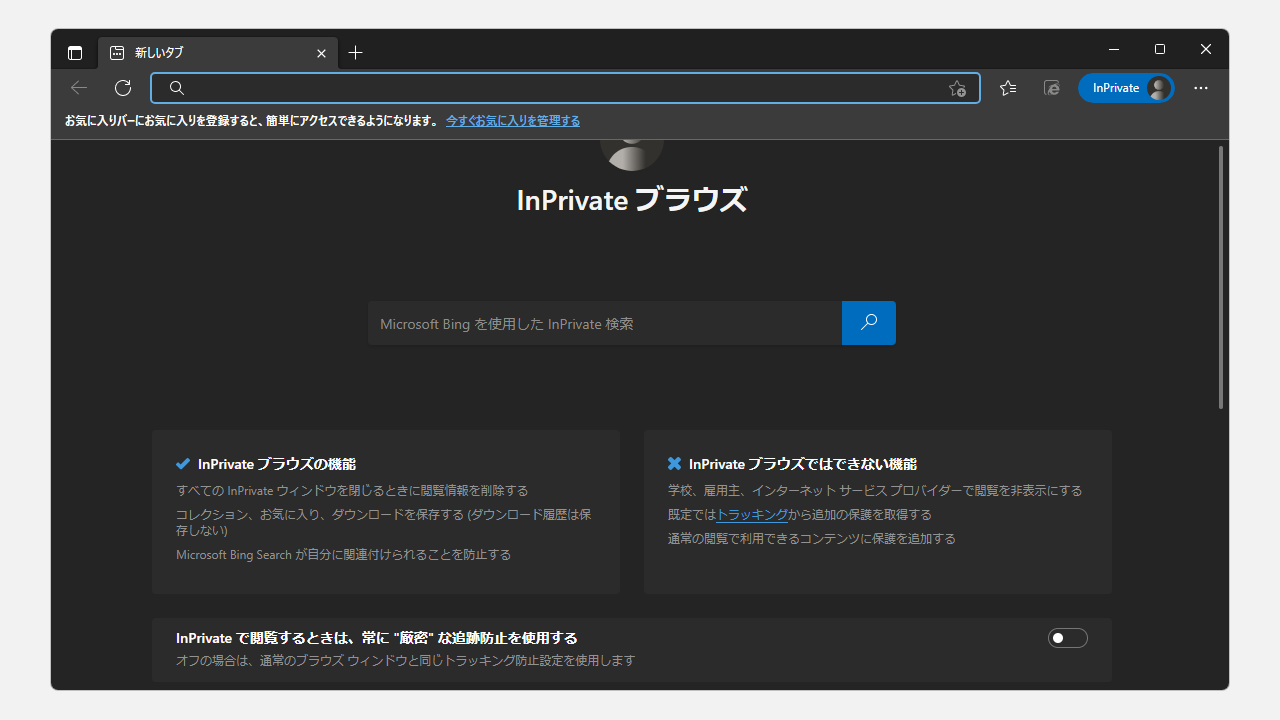The height and width of the screenshot is (720, 1280).
Task: Enable strict tracking prevention for InPrivate
Action: click(1067, 637)
